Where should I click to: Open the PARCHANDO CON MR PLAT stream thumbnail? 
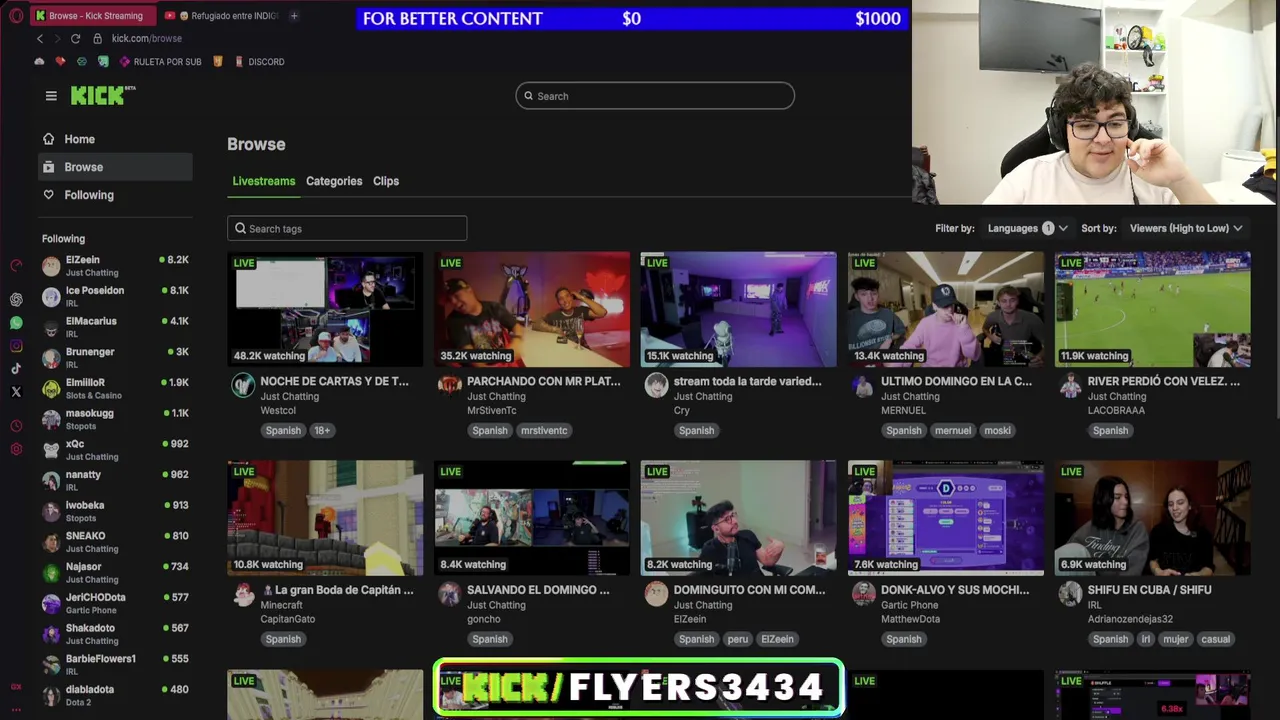tap(532, 309)
